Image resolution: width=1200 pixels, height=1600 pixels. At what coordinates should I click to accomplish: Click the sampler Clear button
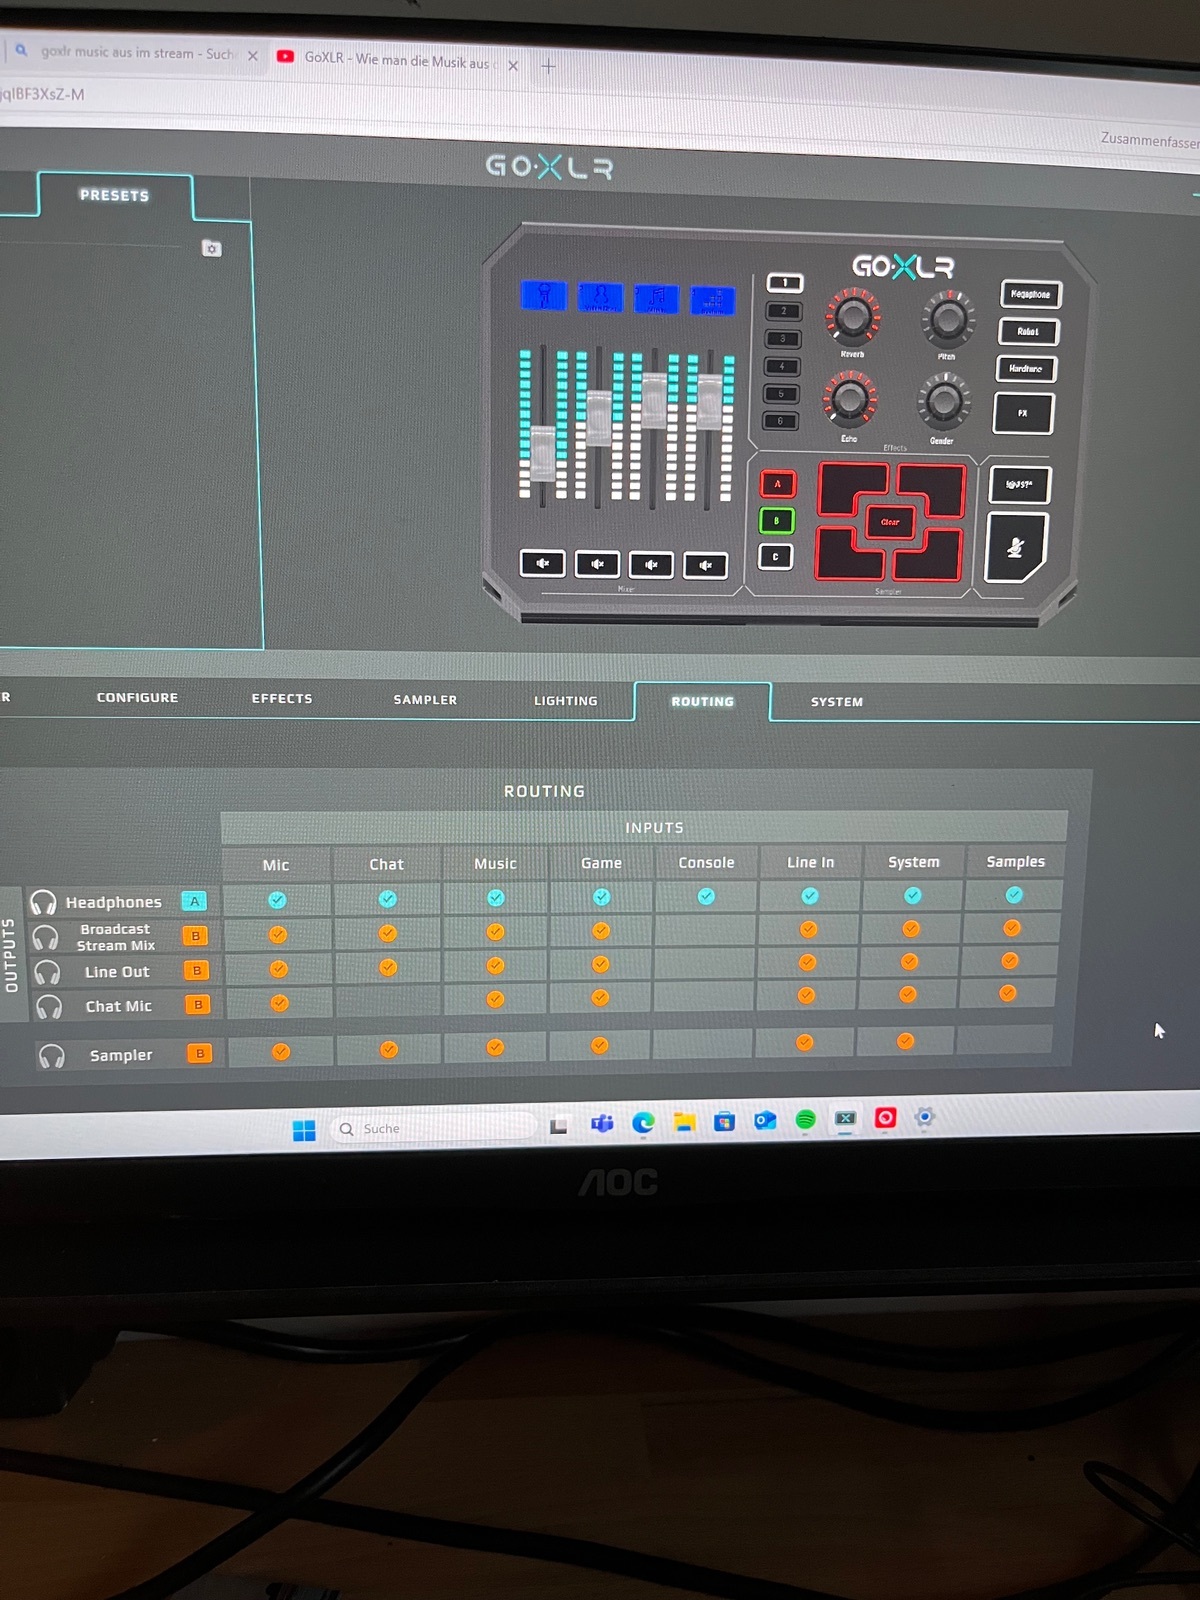pos(889,522)
